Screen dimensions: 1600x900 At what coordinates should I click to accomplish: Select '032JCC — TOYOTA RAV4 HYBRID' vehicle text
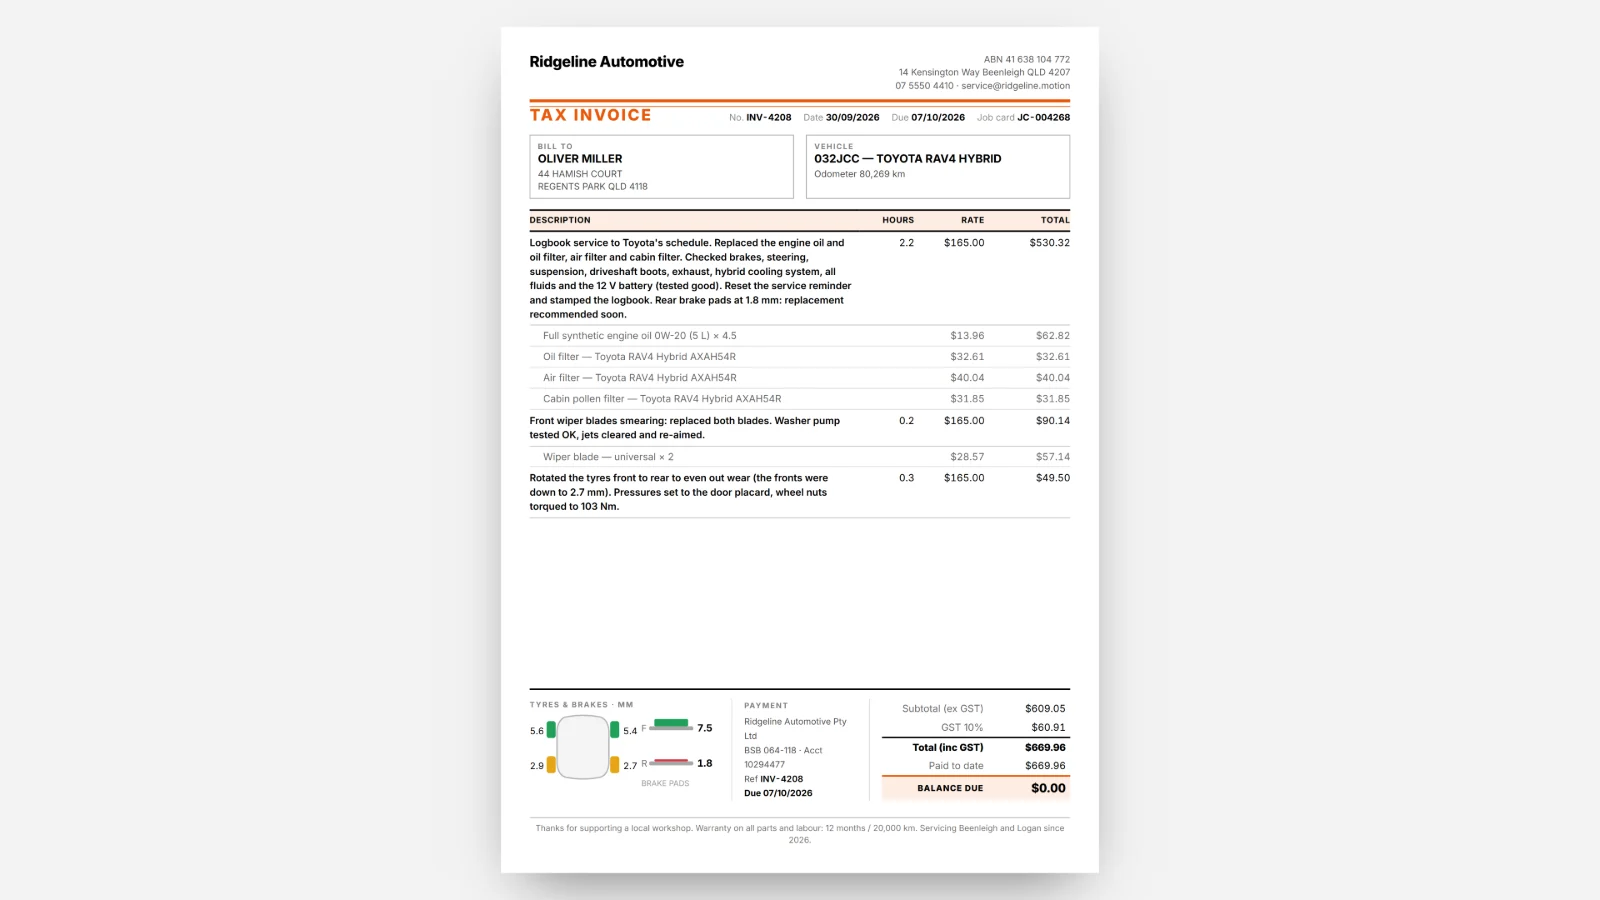click(x=908, y=159)
